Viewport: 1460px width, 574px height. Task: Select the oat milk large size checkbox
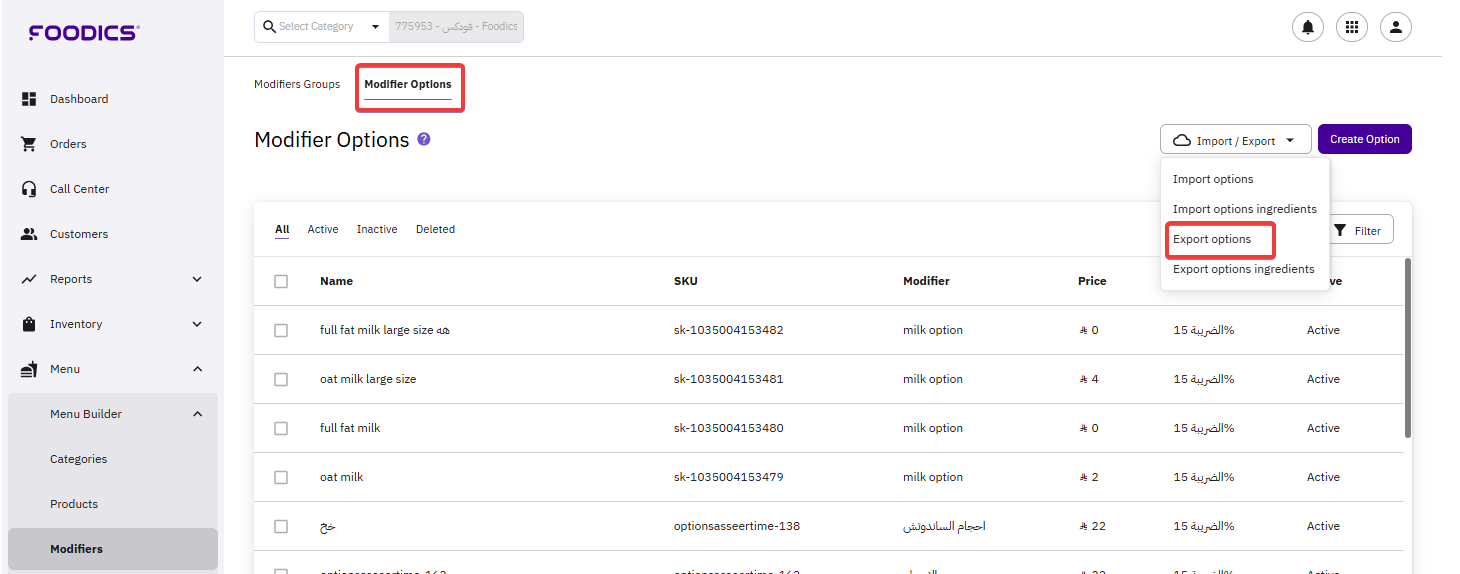tap(281, 380)
